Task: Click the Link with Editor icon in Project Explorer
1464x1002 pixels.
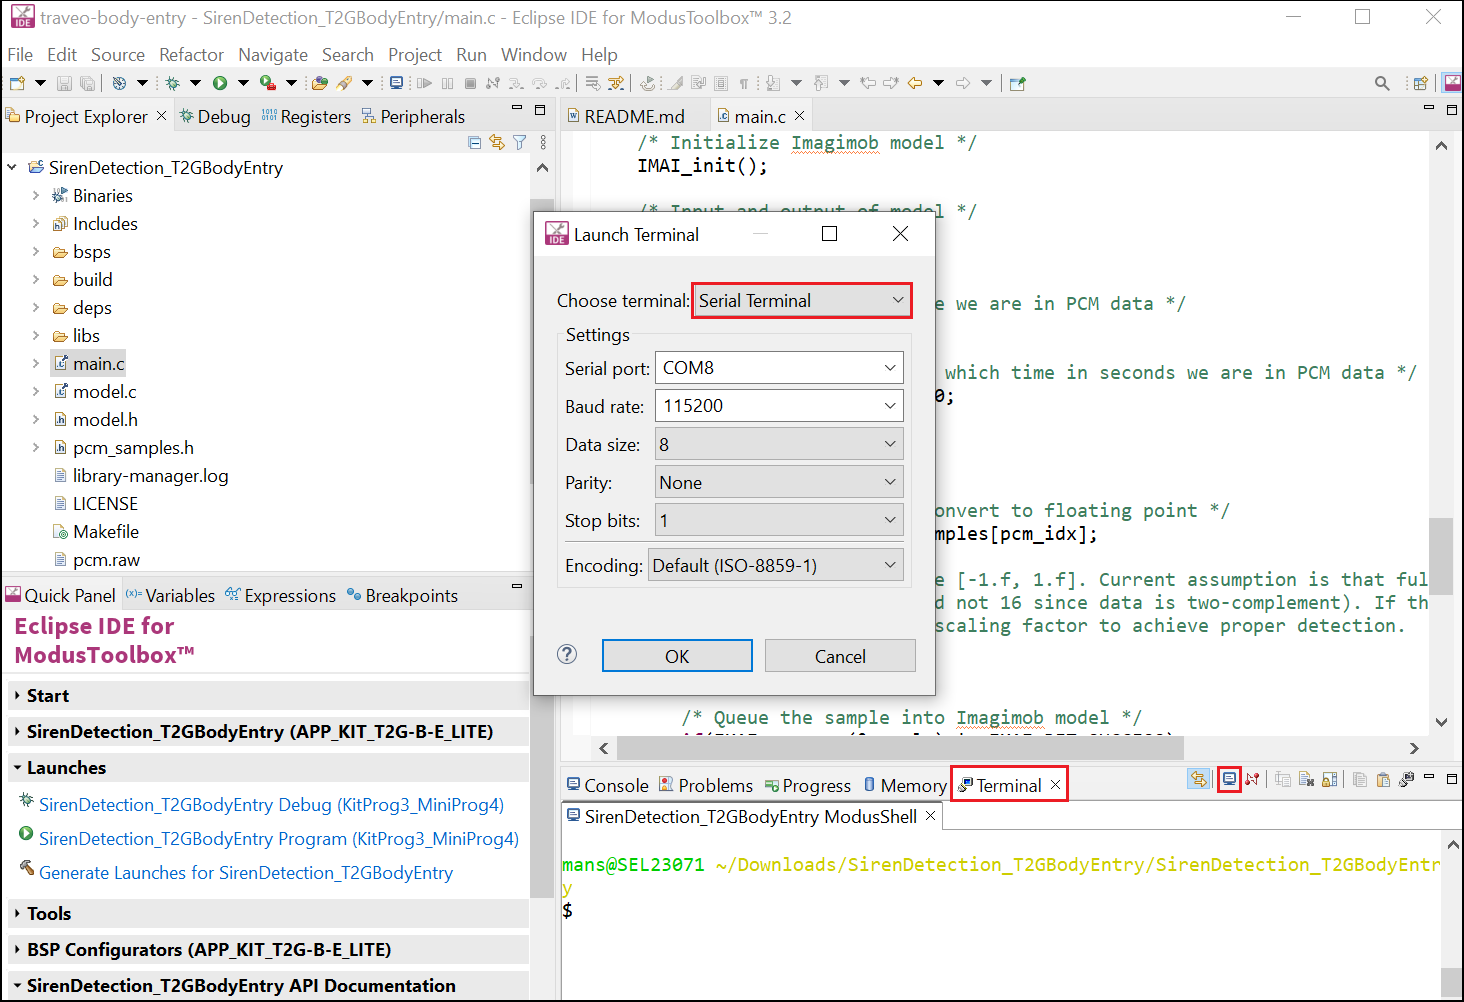Action: [x=497, y=143]
